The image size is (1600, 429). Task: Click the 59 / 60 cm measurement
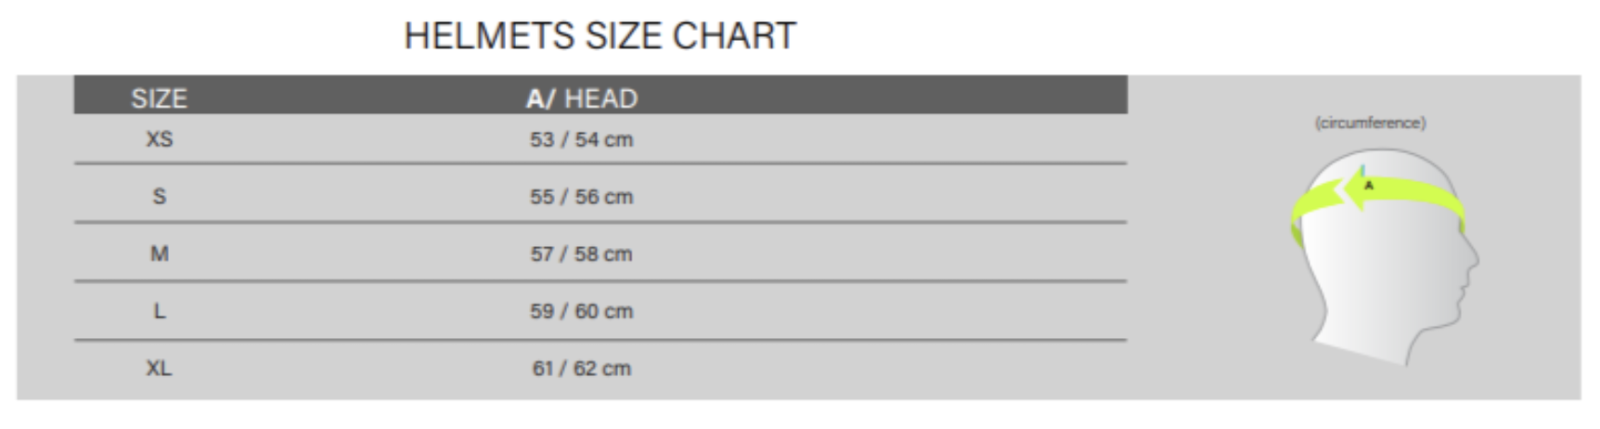(x=581, y=311)
